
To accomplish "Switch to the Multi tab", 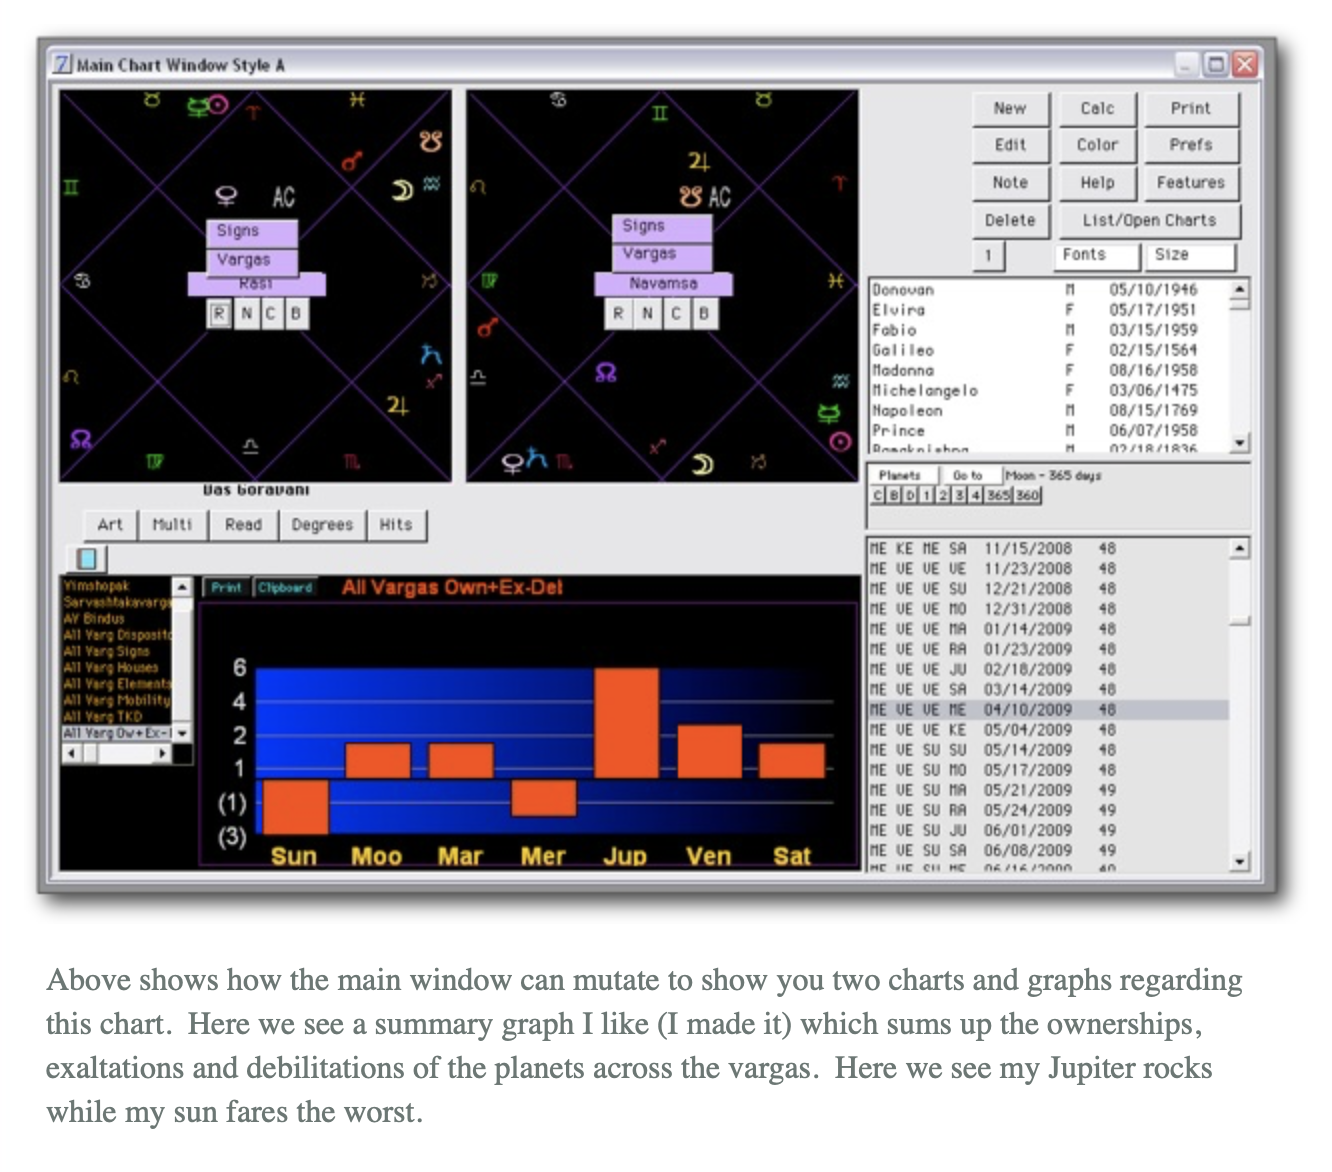I will pos(171,525).
